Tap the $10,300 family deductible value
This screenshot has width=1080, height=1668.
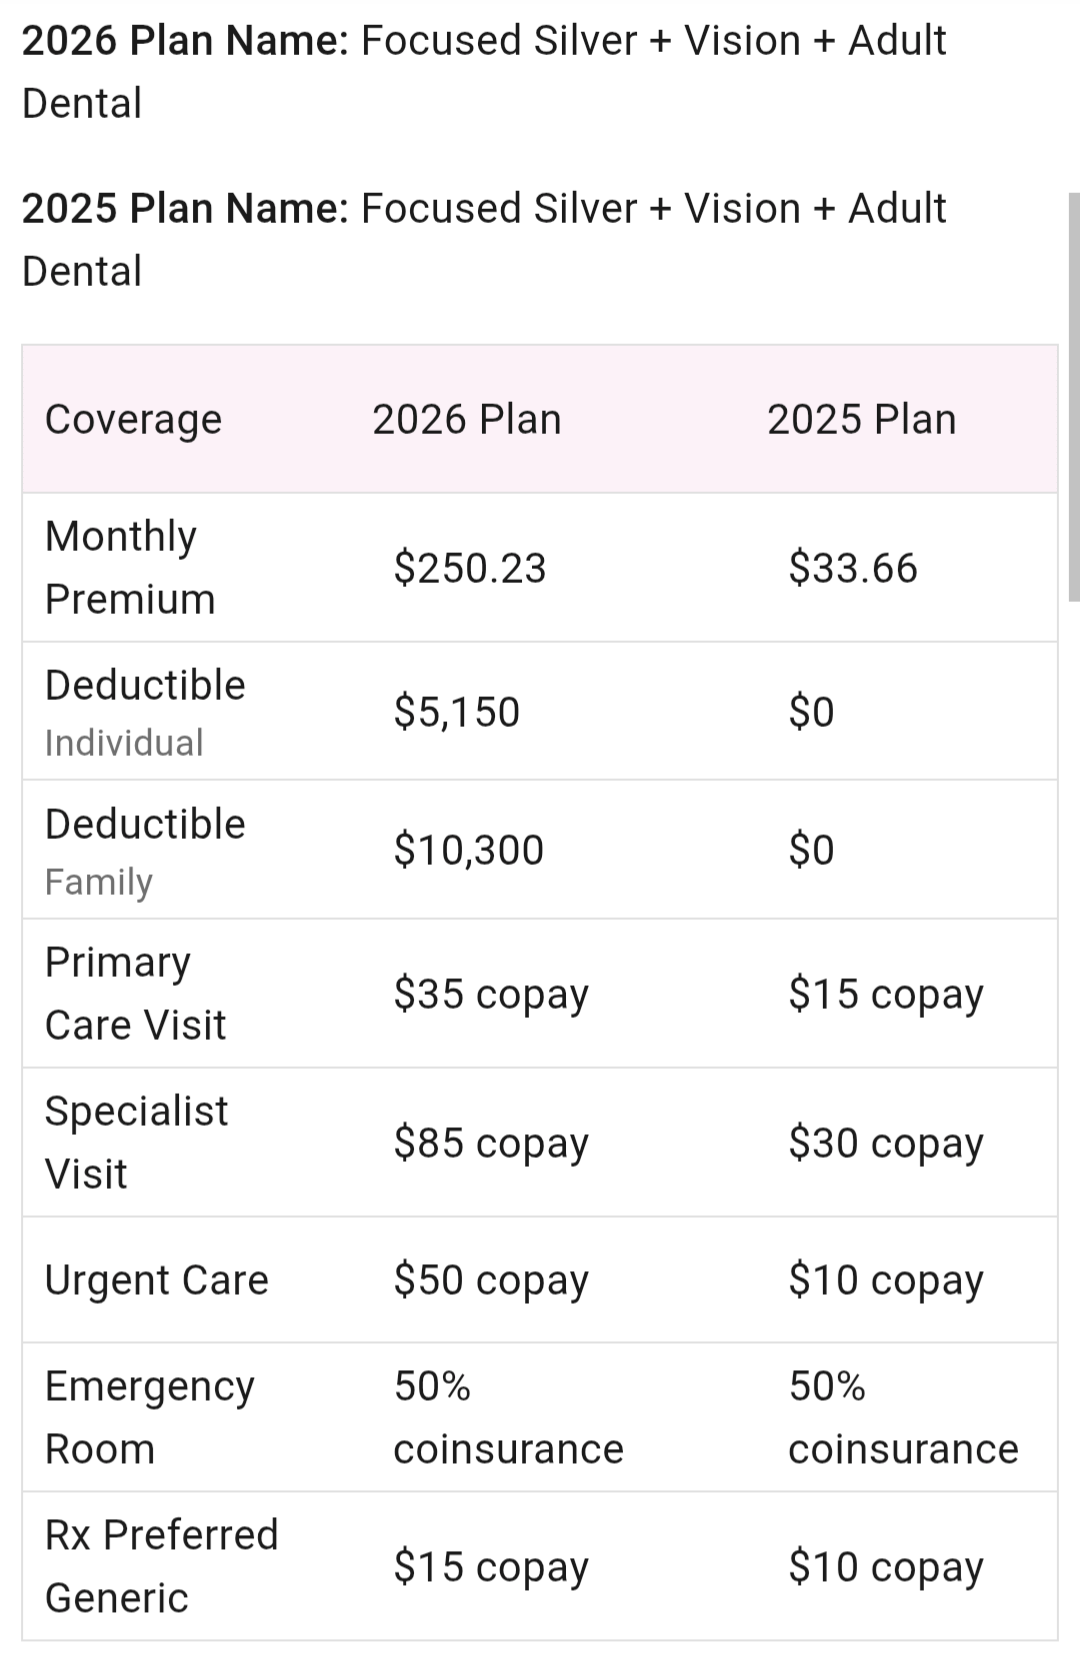tap(468, 850)
